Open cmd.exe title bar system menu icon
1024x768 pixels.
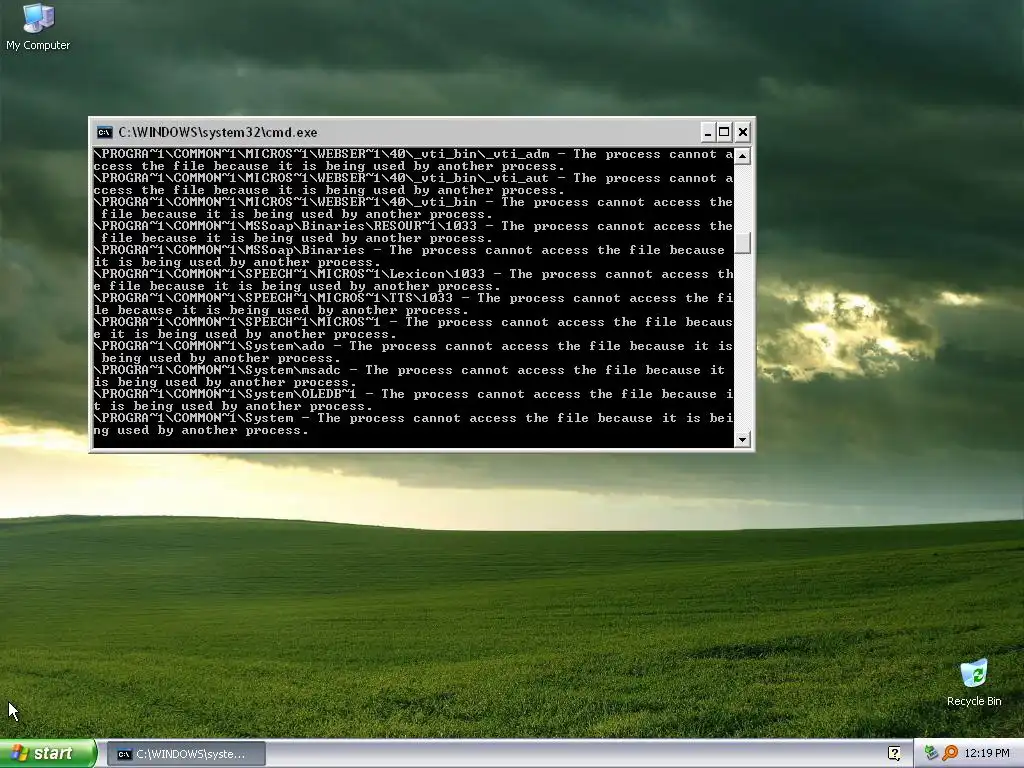coord(104,133)
